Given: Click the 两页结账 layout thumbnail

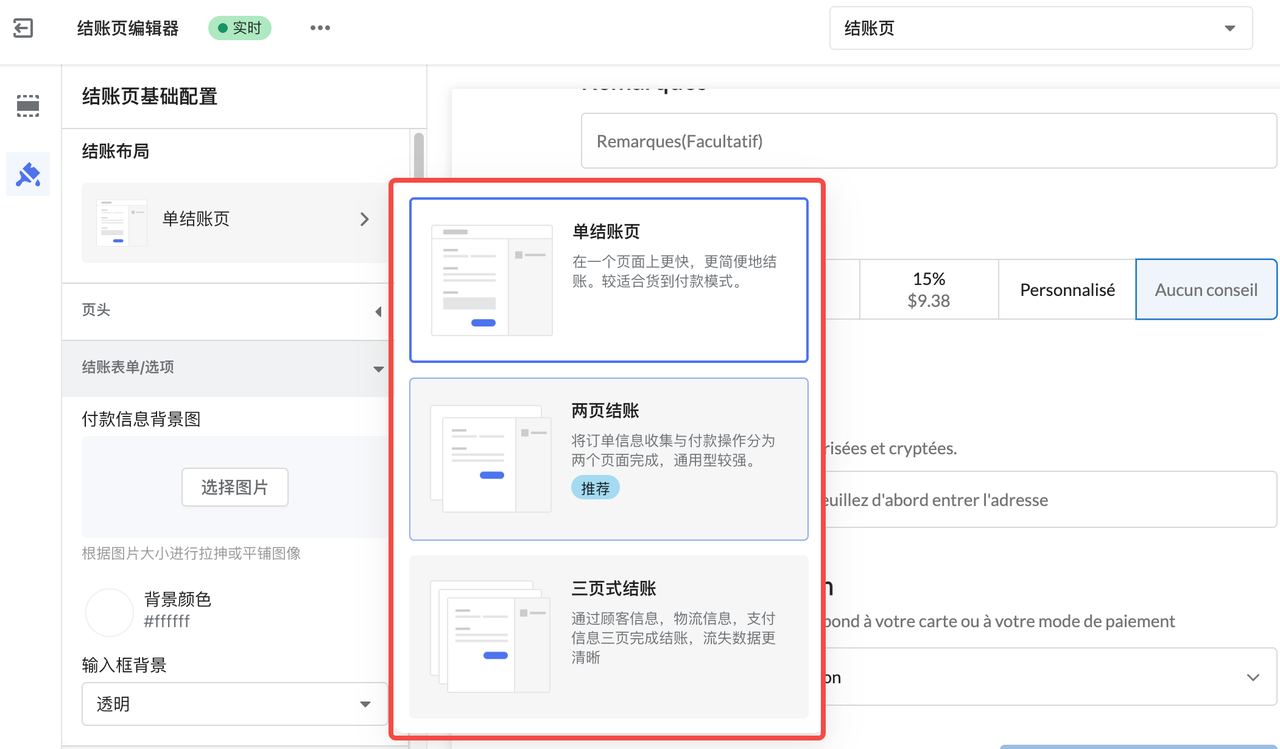Looking at the screenshot, I should [x=491, y=459].
